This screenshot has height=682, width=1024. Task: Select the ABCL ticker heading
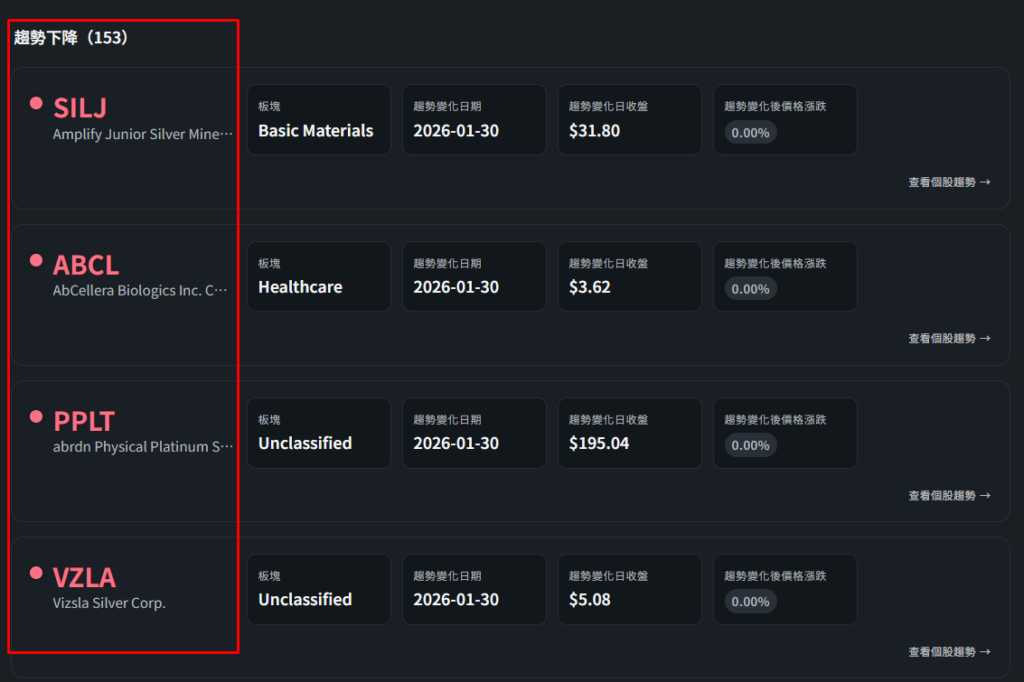[86, 265]
